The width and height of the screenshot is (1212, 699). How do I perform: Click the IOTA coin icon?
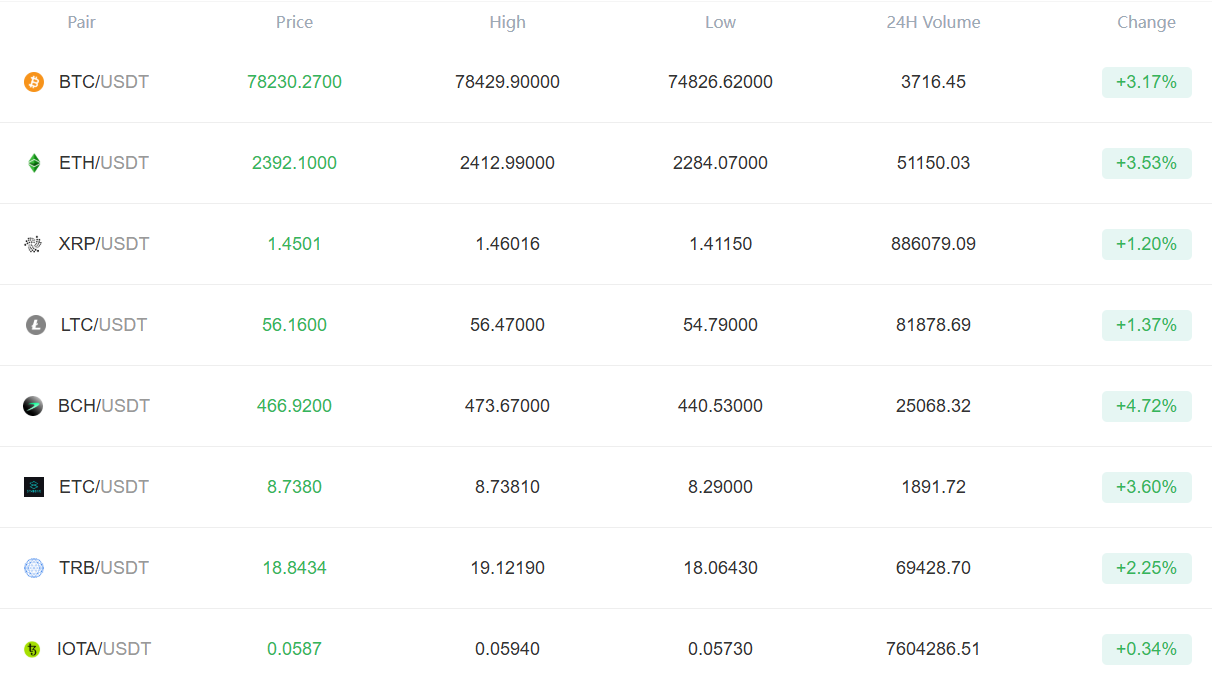coord(33,649)
